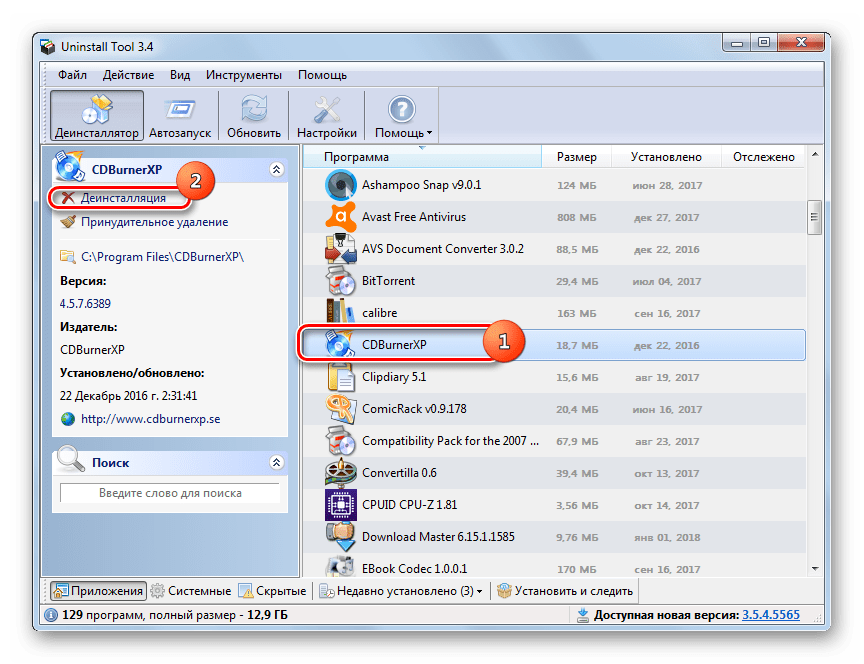This screenshot has width=864, height=664.
Task: Click the Compatibility Pack icon
Action: (341, 441)
